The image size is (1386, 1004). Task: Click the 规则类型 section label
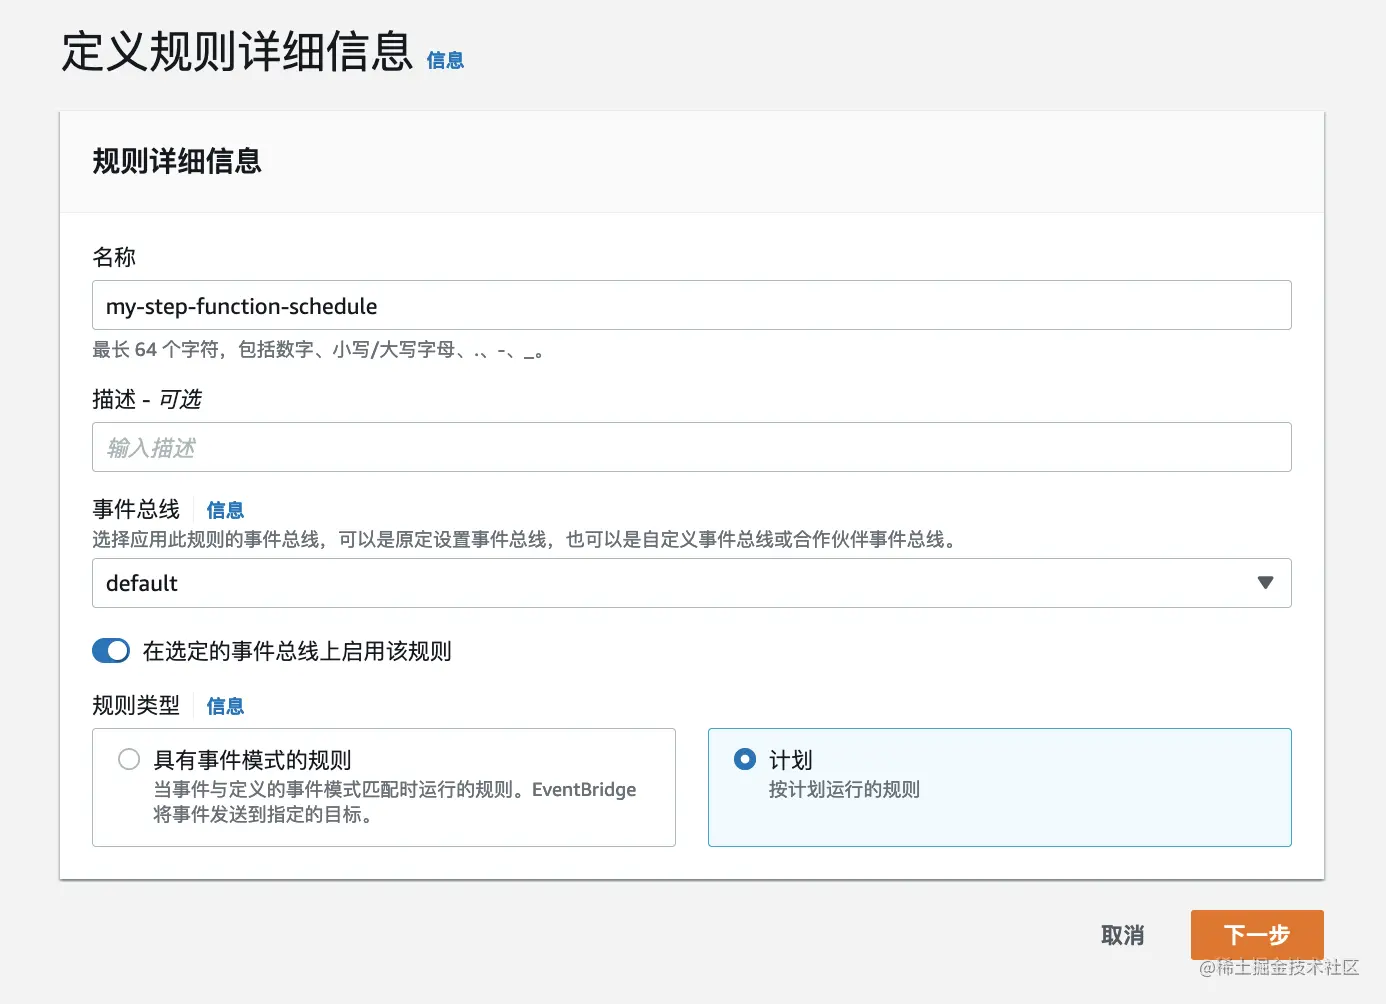[136, 705]
